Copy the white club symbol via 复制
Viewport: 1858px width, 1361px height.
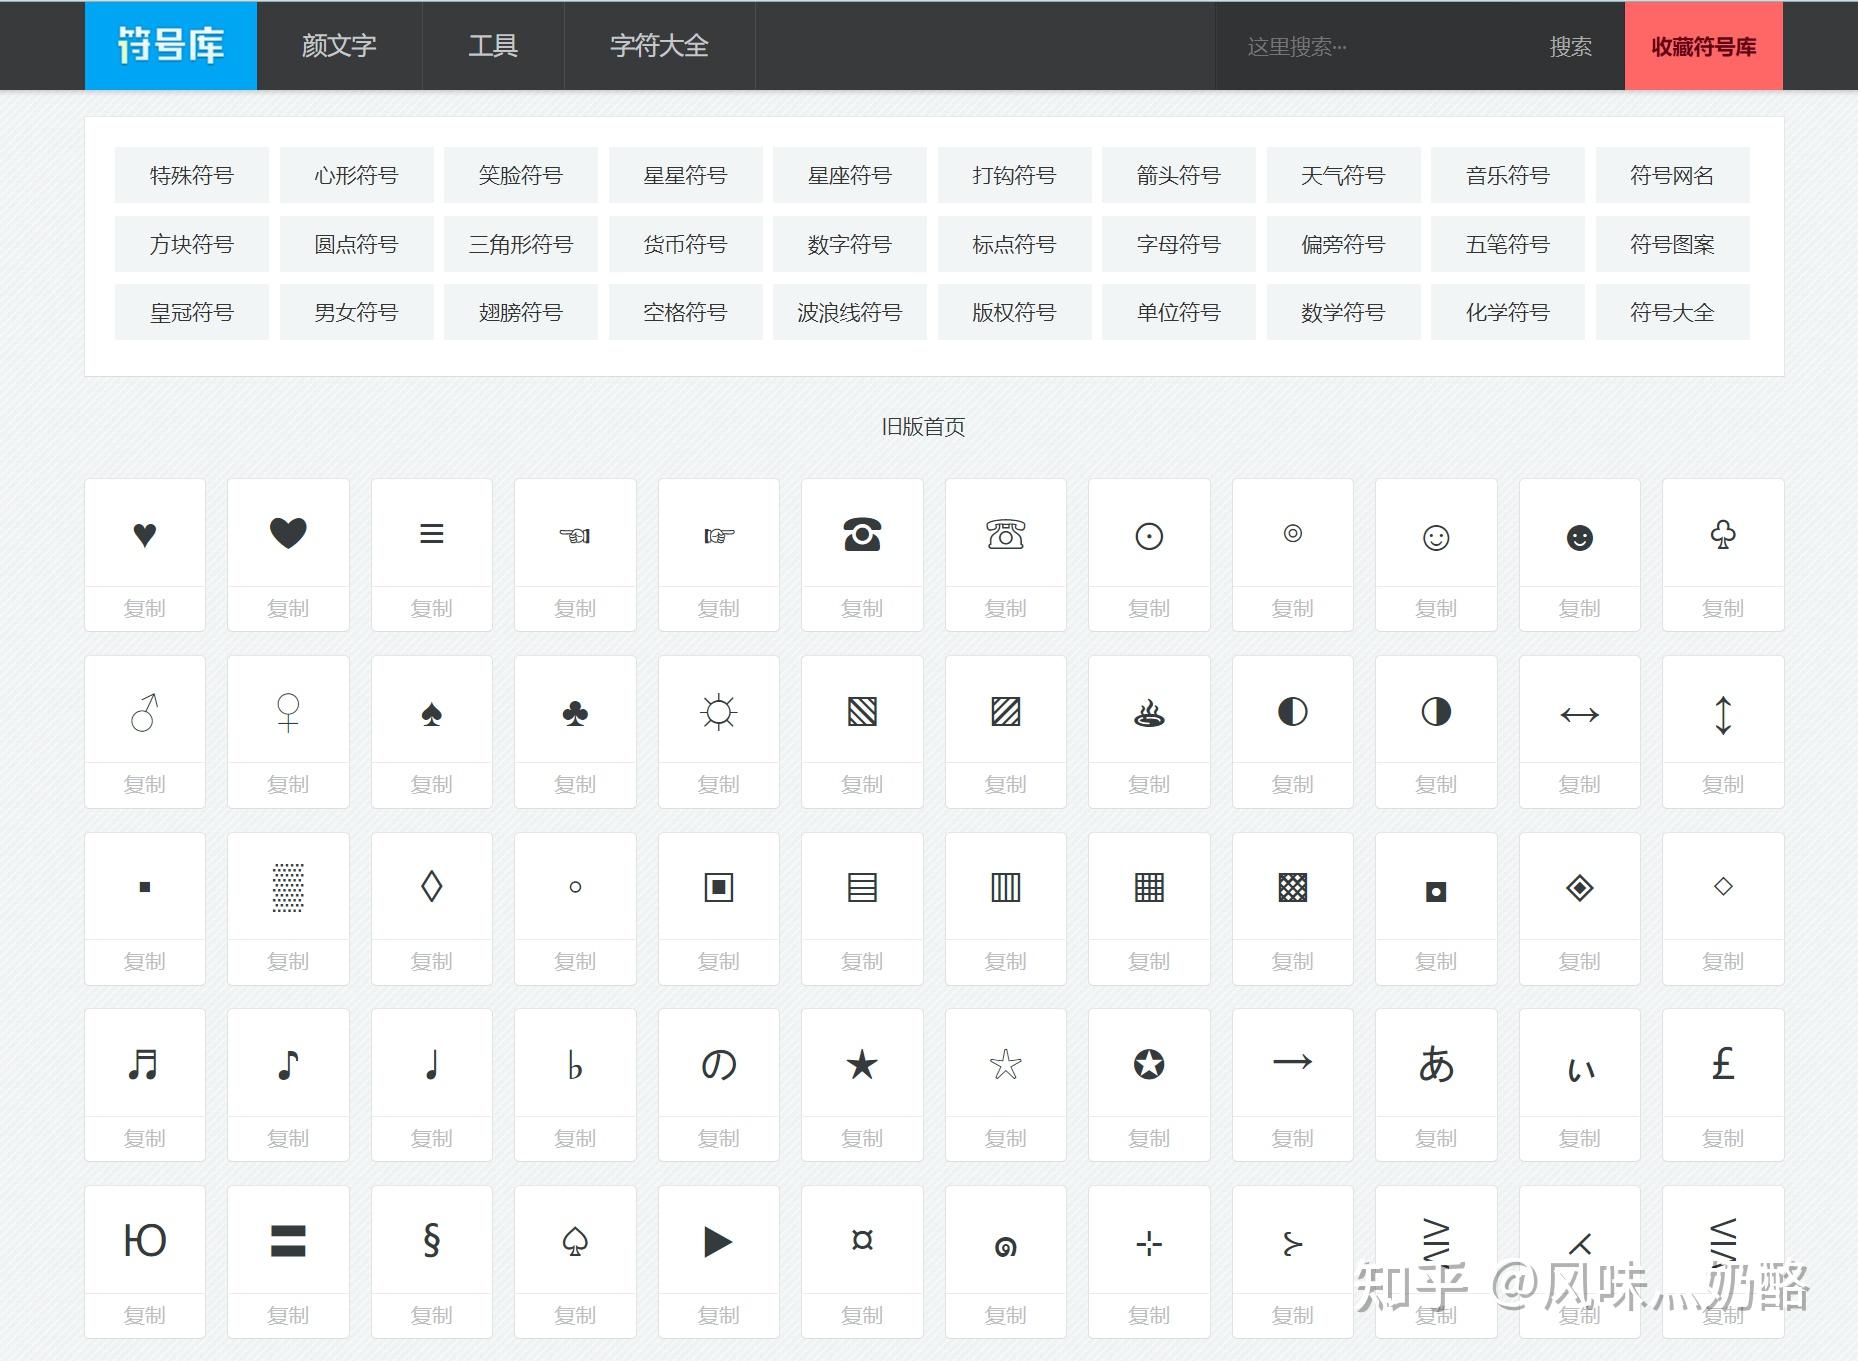coord(1723,609)
